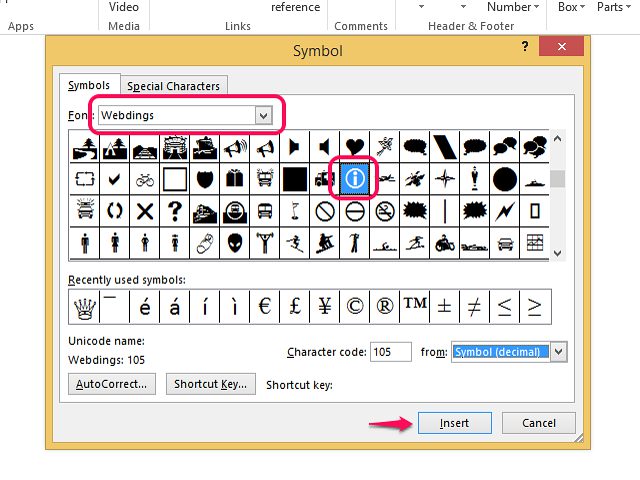
Task: Switch to the Special Characters tab
Action: (x=173, y=86)
